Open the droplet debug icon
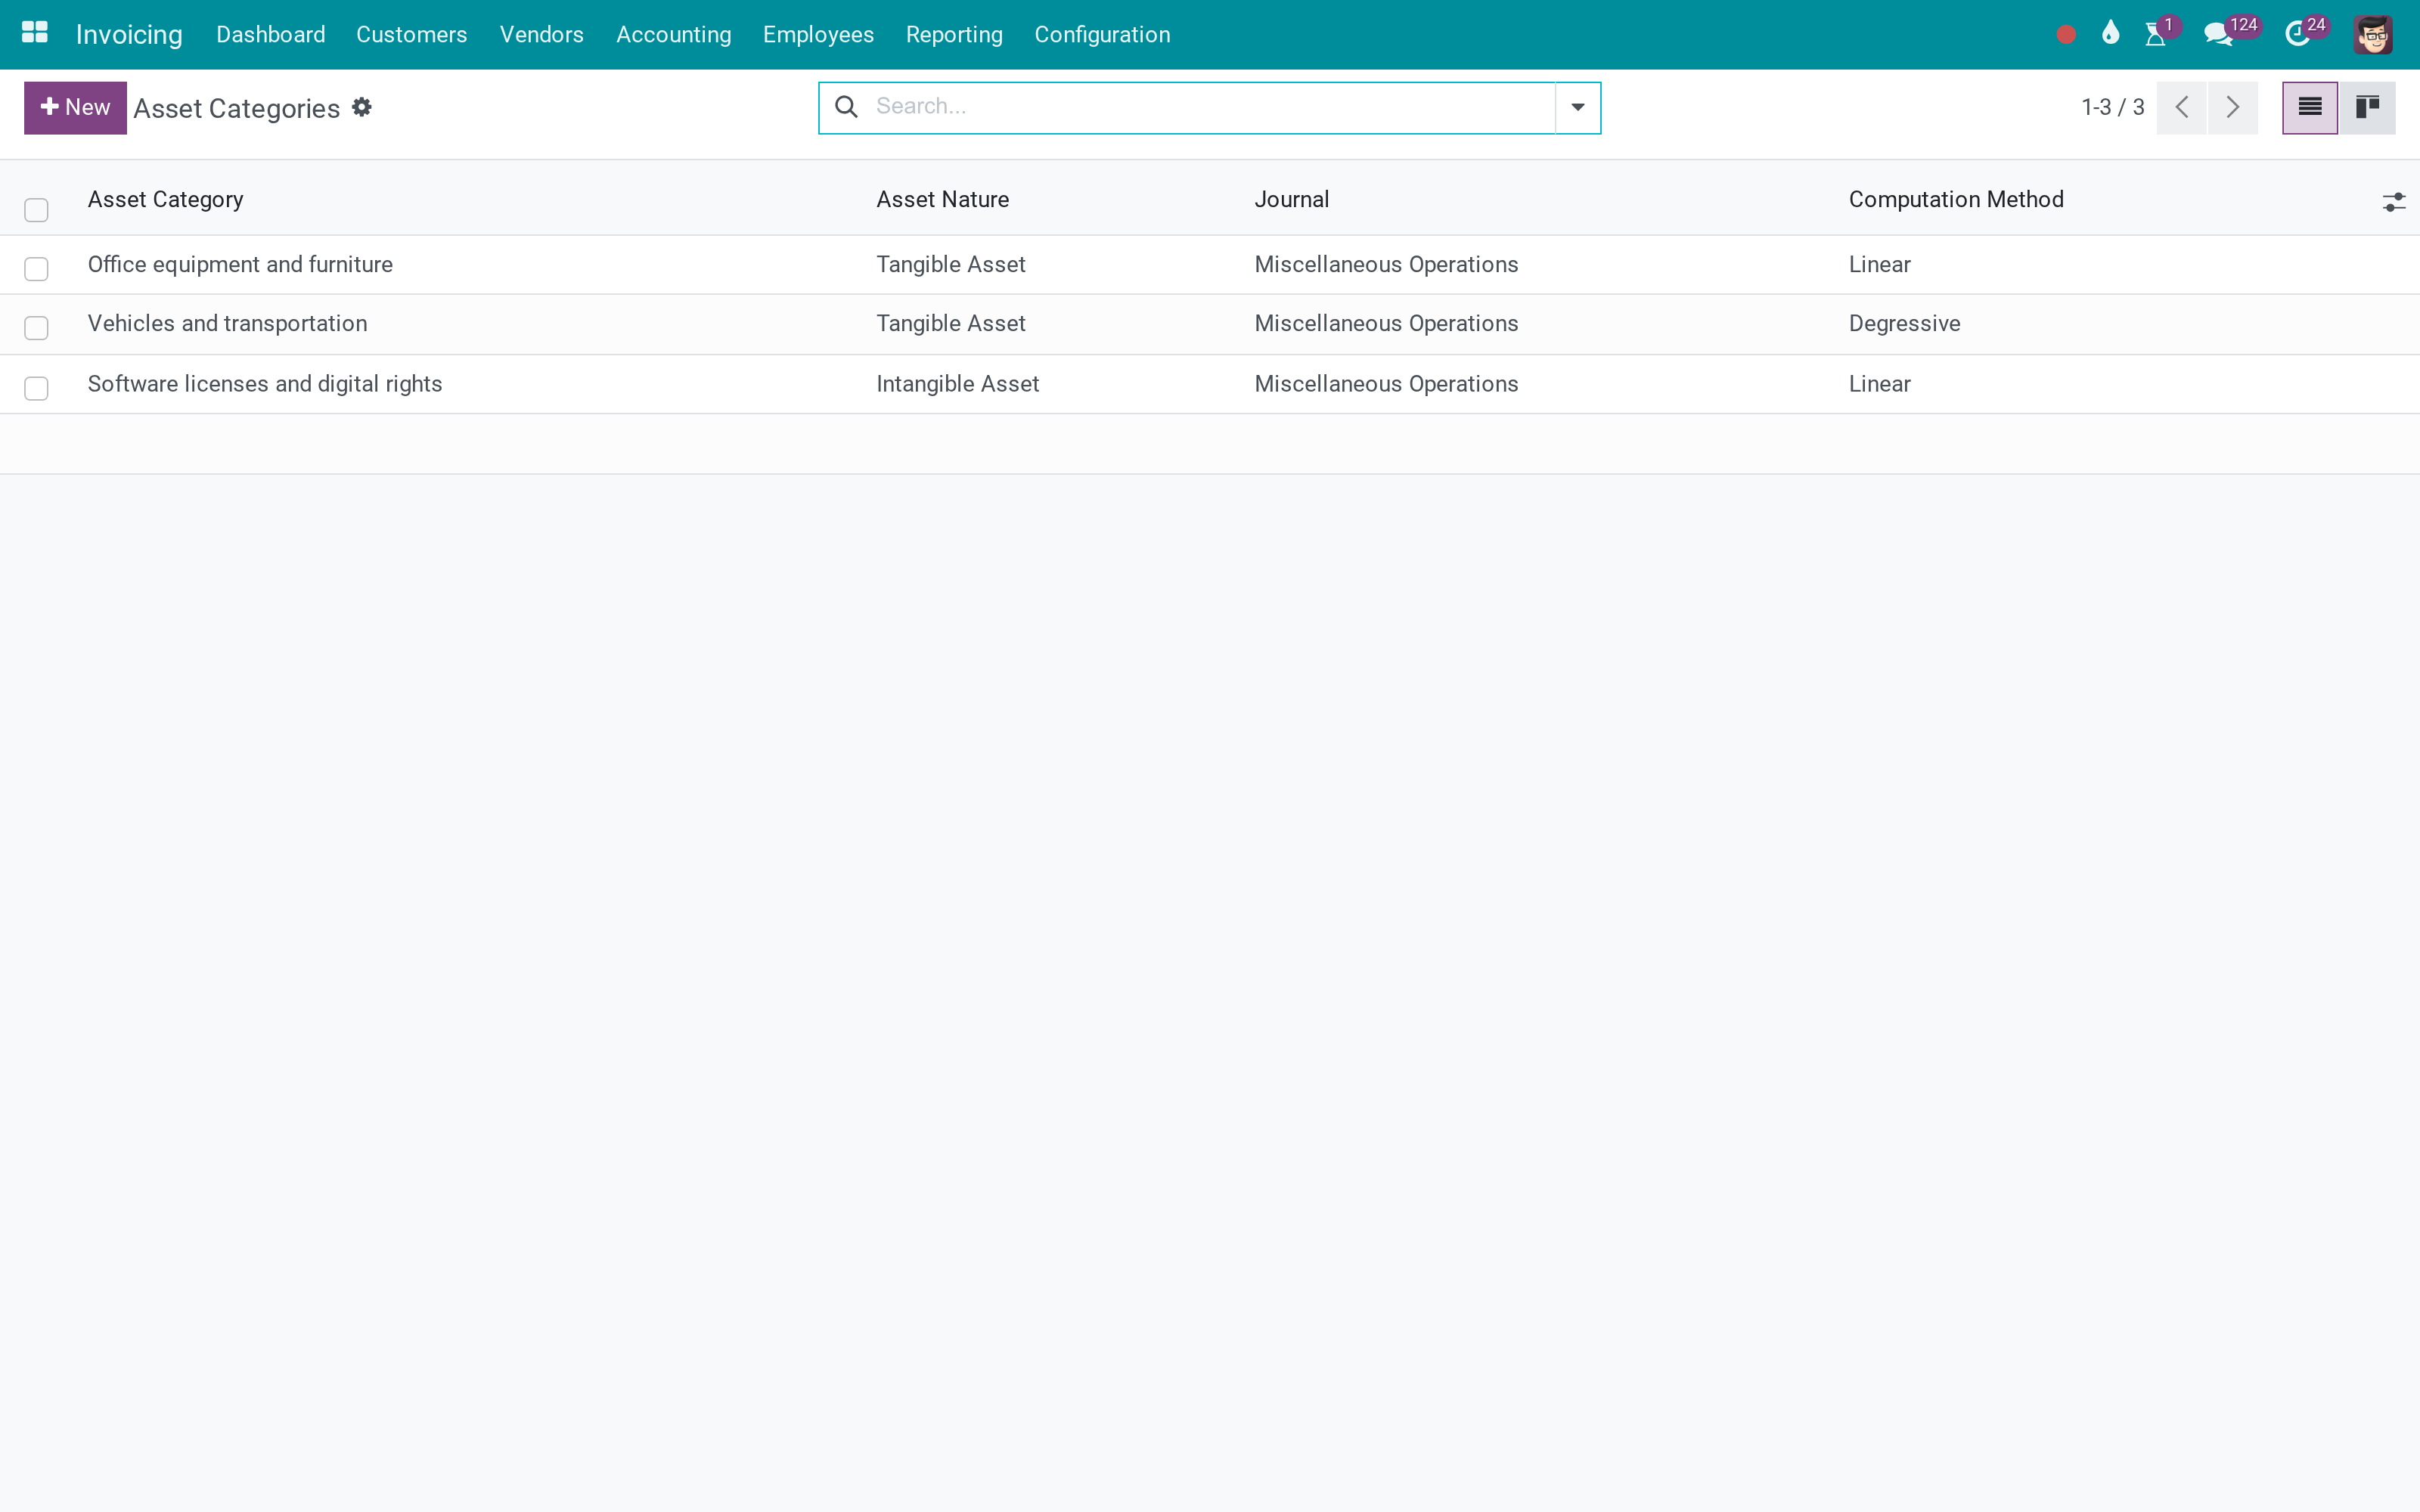This screenshot has width=2420, height=1512. click(2111, 33)
